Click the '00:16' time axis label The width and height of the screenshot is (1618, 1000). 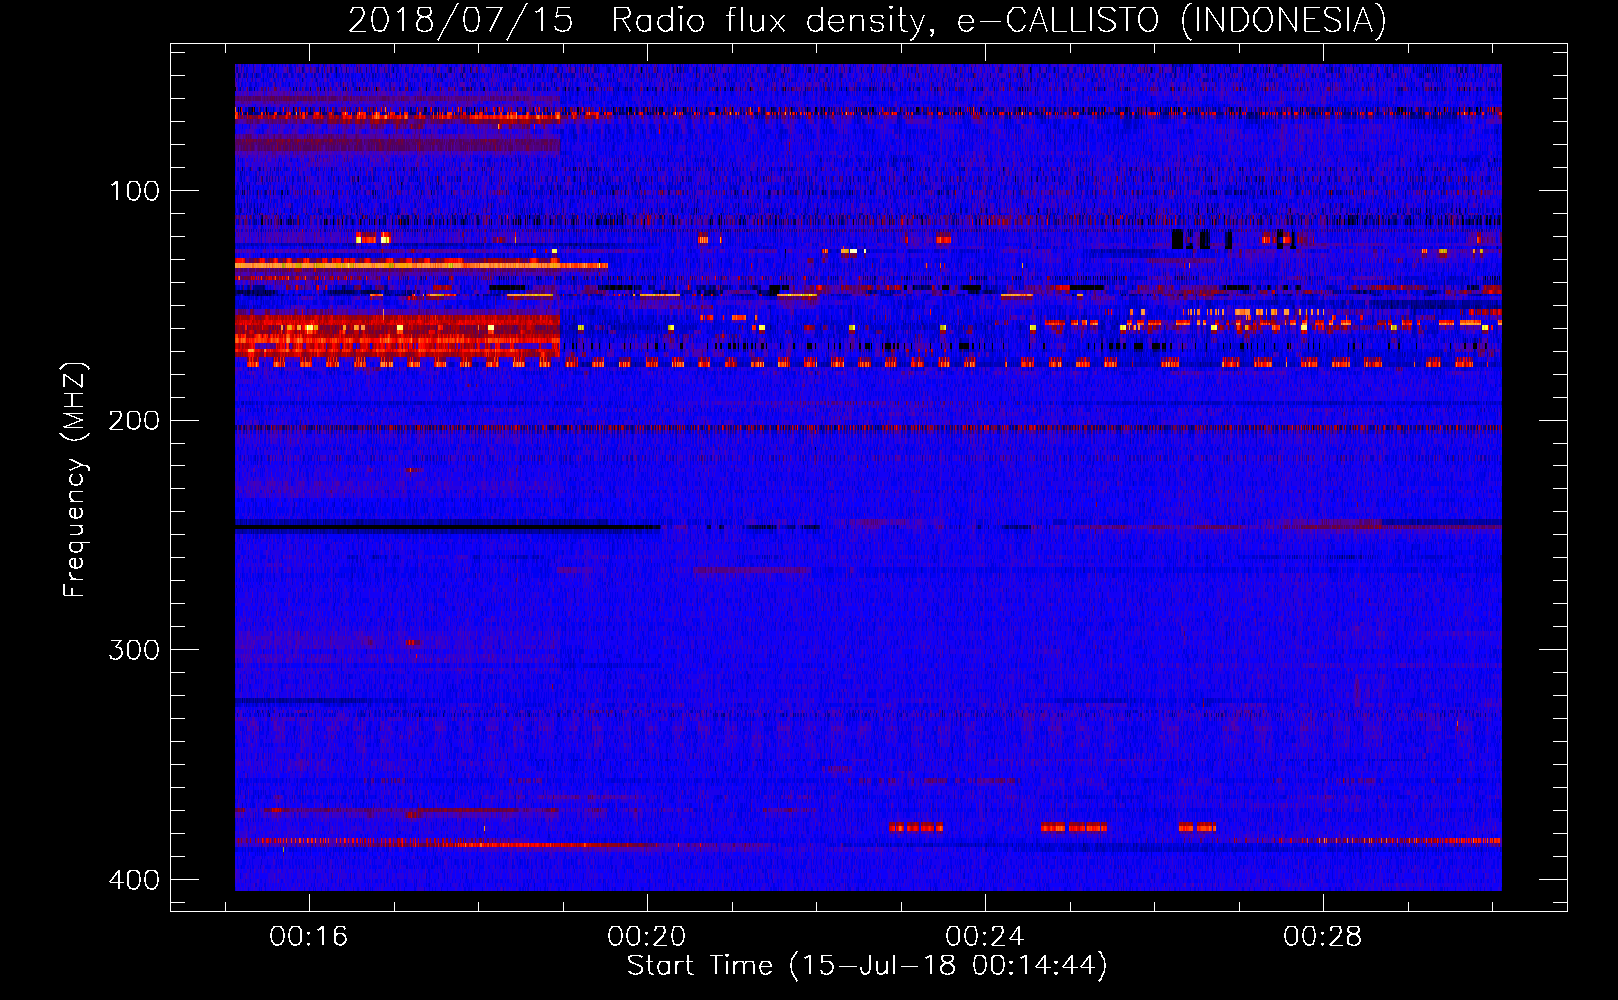pyautogui.click(x=309, y=936)
